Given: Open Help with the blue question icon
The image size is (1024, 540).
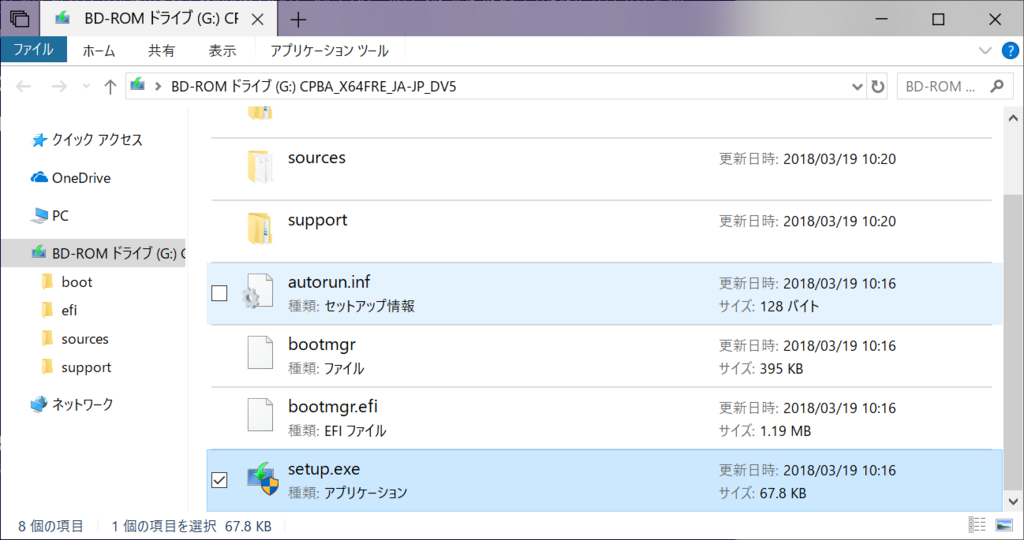Looking at the screenshot, I should 1010,50.
